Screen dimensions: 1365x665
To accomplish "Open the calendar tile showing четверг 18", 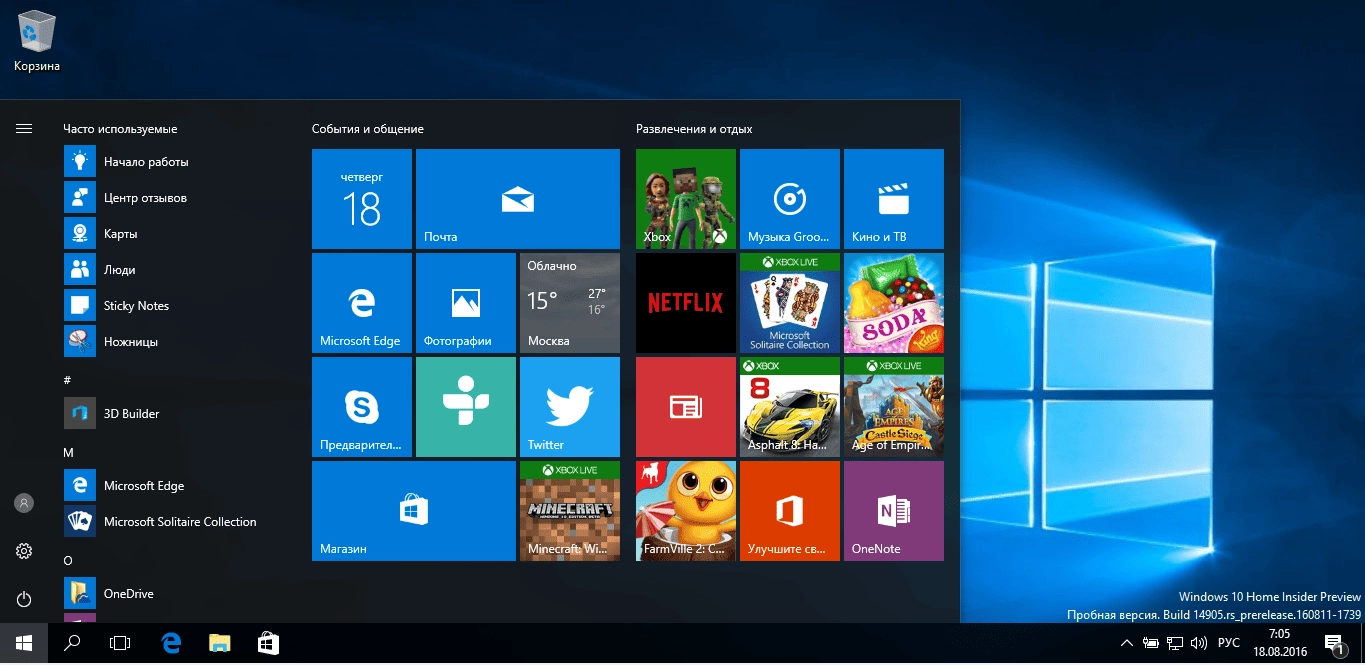I will coord(362,199).
